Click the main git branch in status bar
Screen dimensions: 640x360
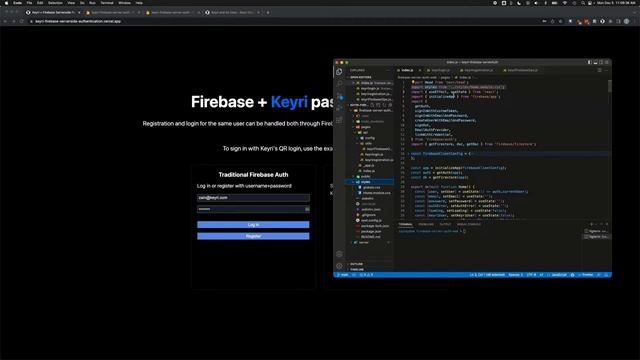[x=342, y=275]
